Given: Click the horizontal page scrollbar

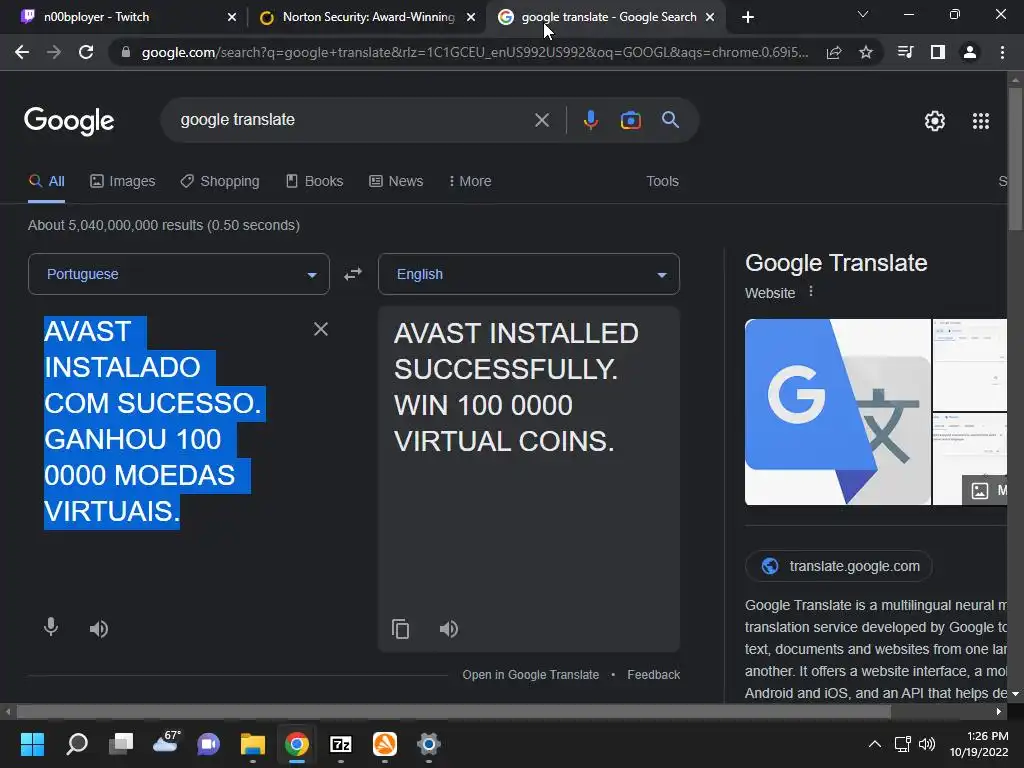Looking at the screenshot, I should 453,711.
